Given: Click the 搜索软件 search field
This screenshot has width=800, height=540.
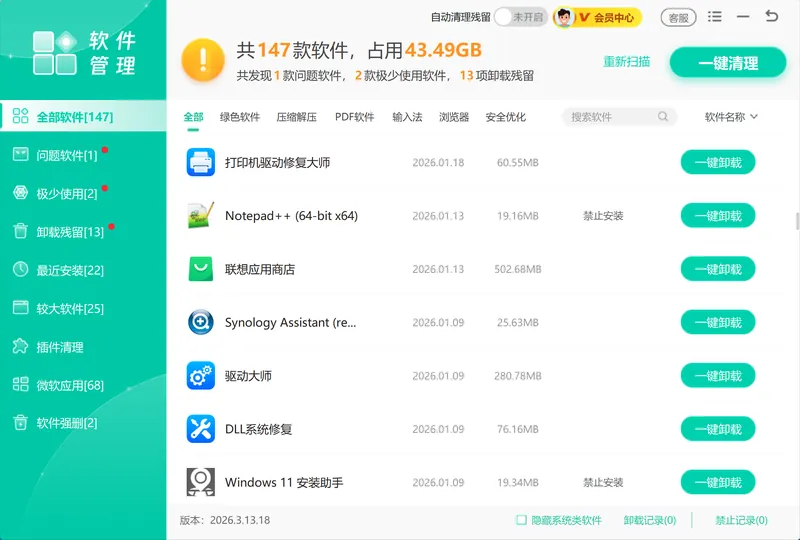Looking at the screenshot, I should (619, 117).
